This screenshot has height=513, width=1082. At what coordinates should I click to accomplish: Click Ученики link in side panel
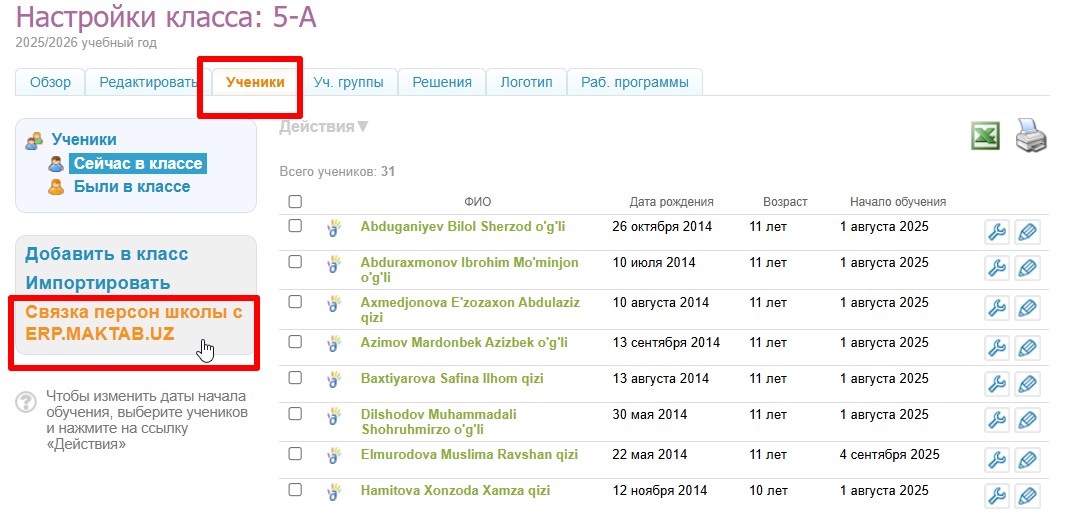pyautogui.click(x=84, y=139)
